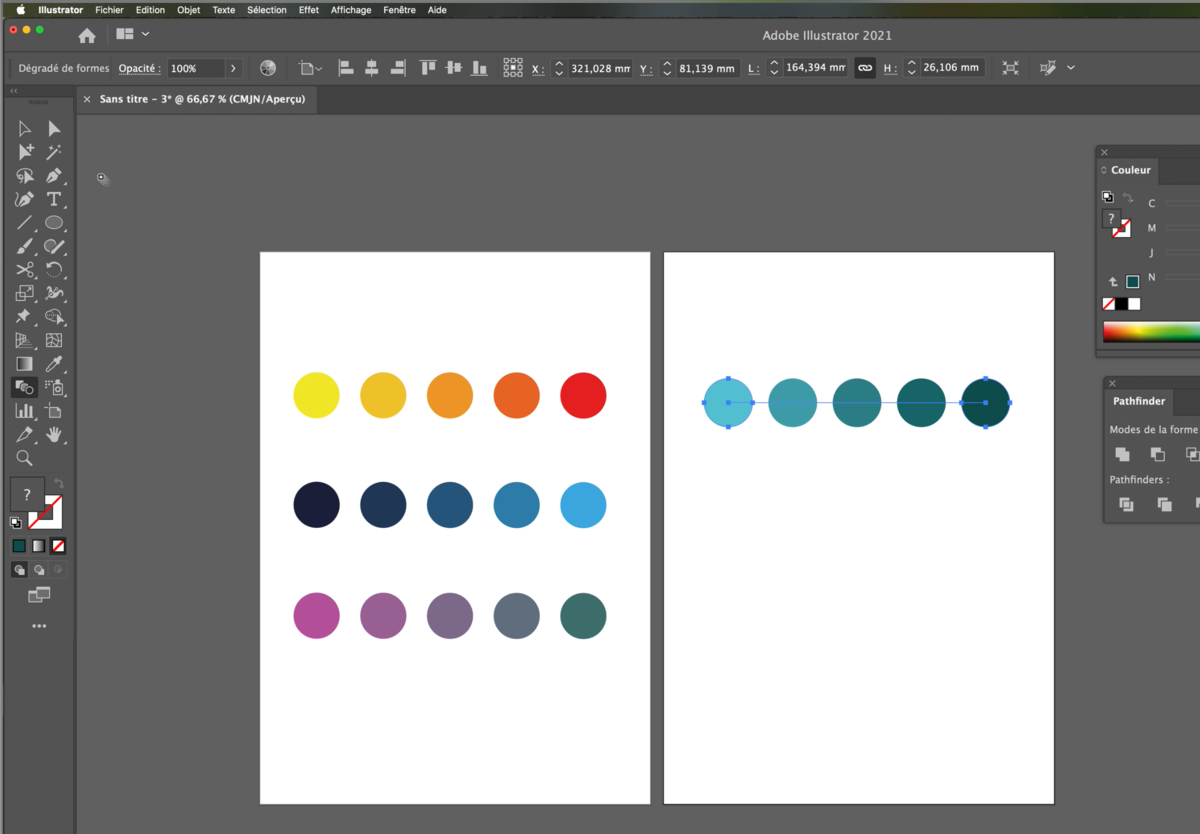Screen dimensions: 1200x834
Task: Enable Draw Behind mode
Action: pos(39,570)
